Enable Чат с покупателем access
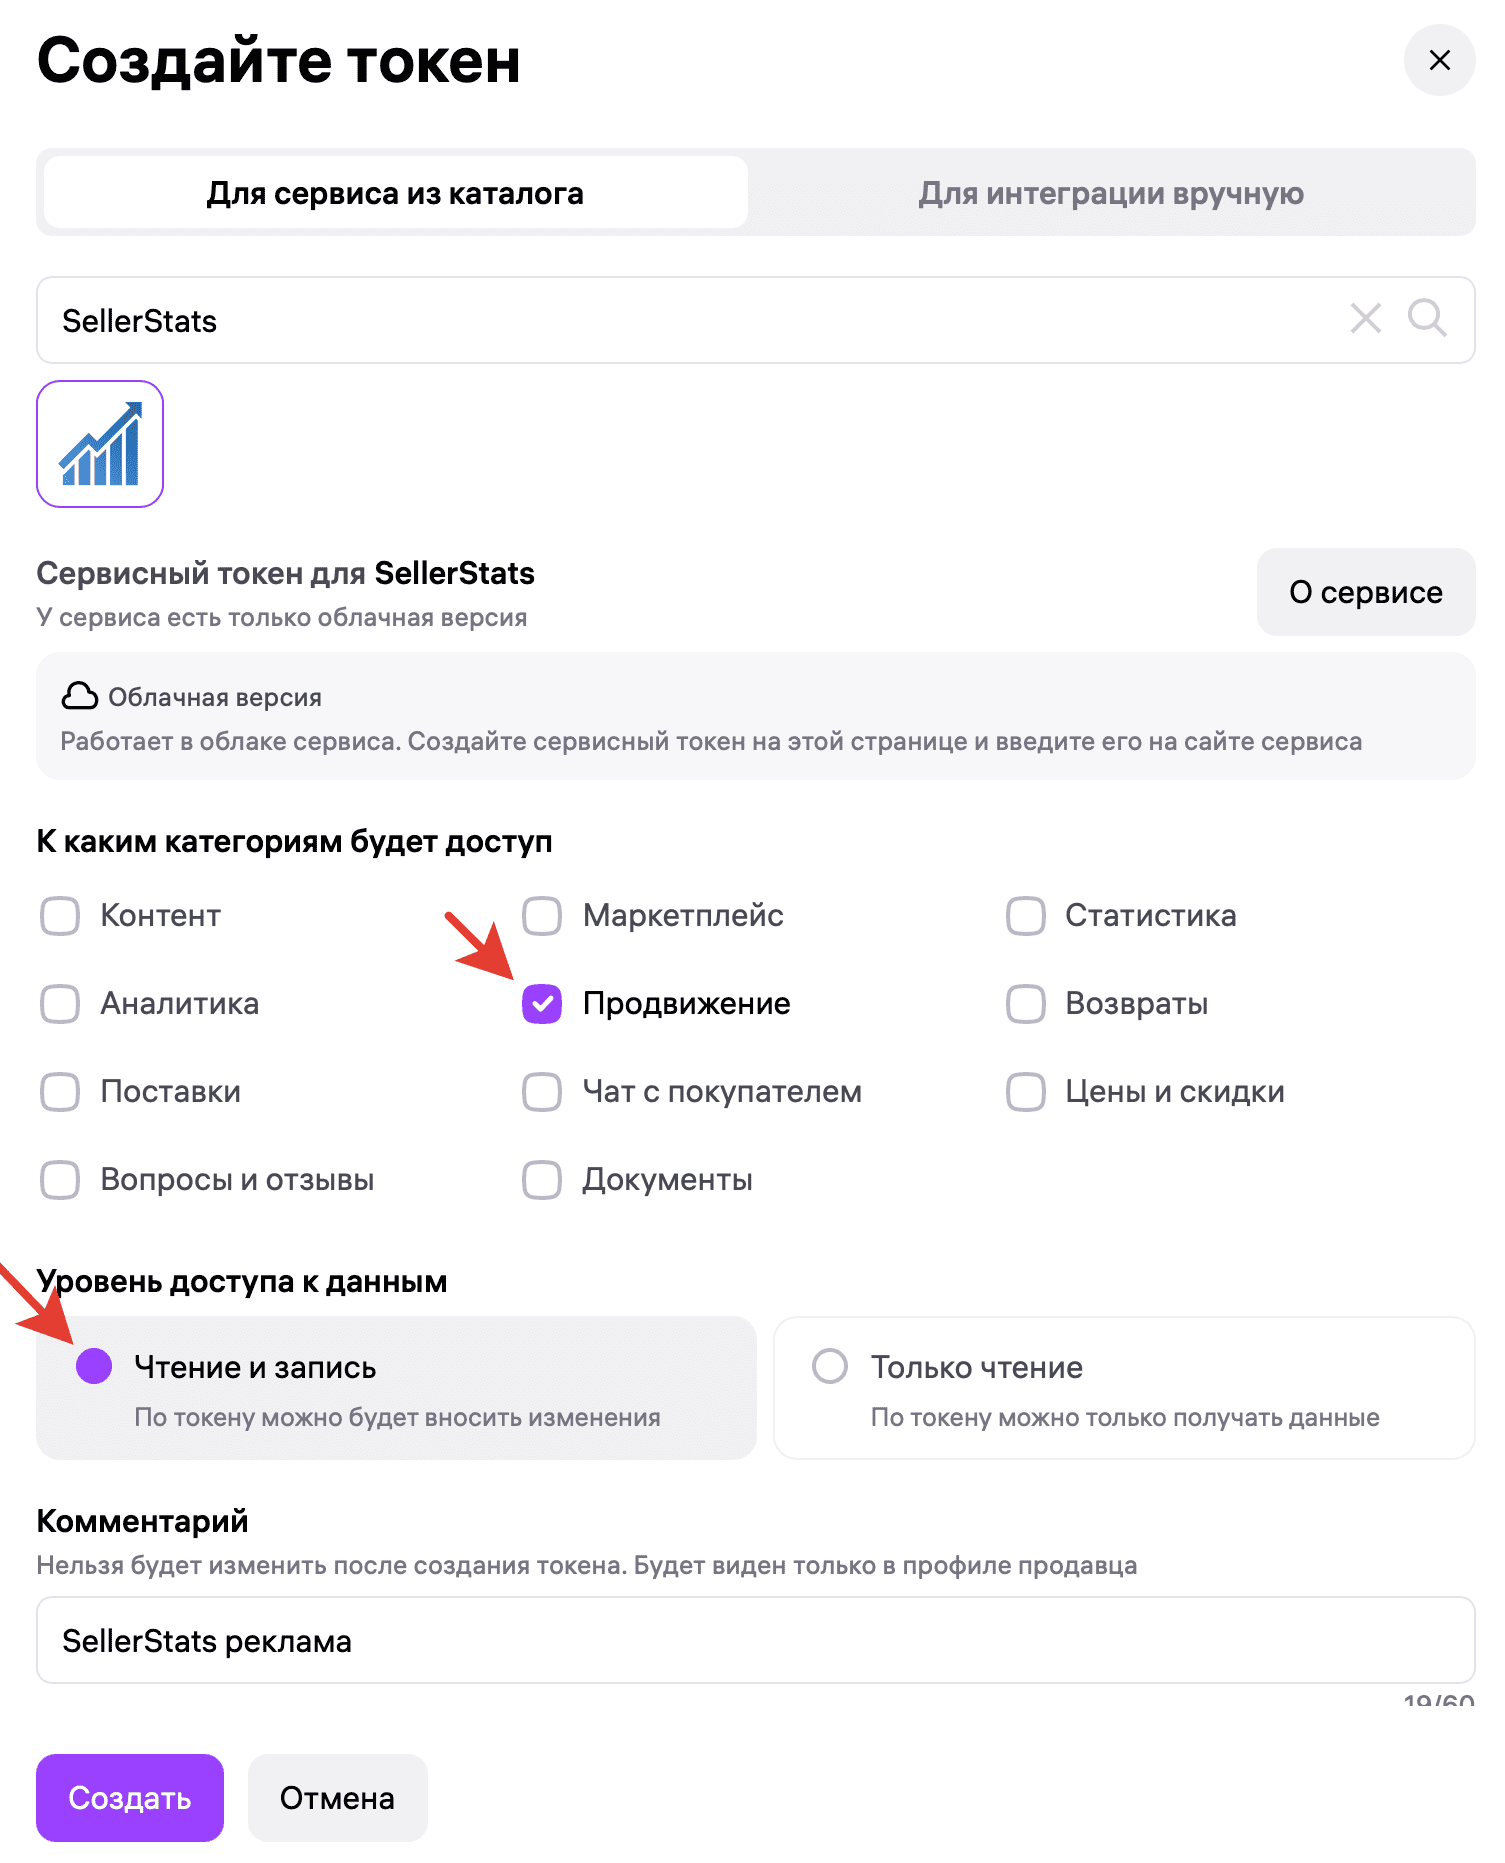The width and height of the screenshot is (1505, 1863). (541, 1091)
